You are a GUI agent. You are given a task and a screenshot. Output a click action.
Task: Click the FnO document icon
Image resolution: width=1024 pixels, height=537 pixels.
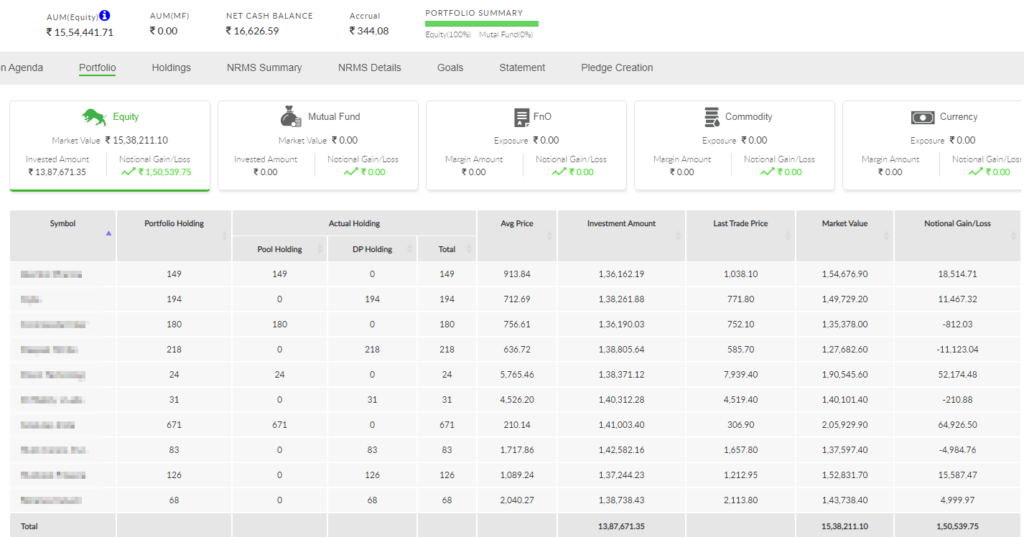tap(521, 117)
